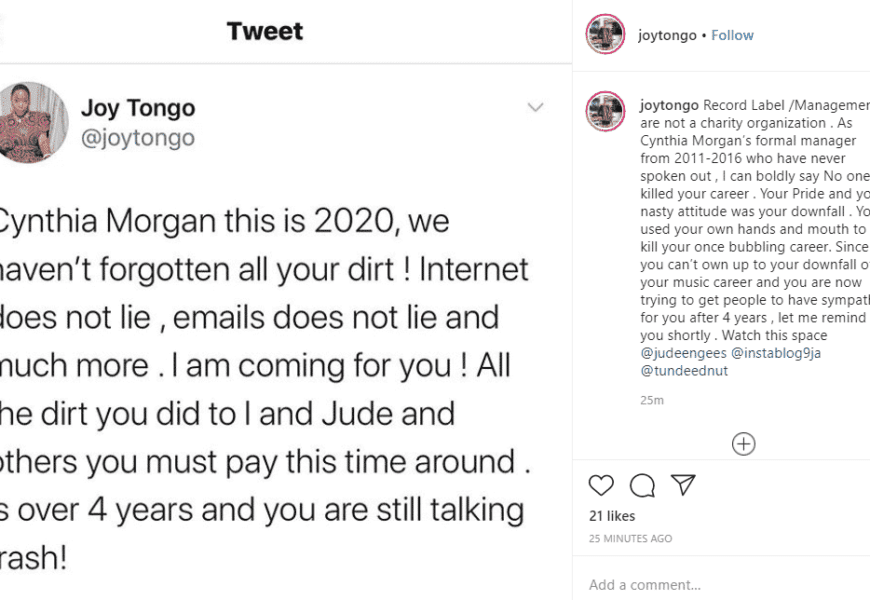
Task: Load more comments plus circle icon
Action: (743, 444)
